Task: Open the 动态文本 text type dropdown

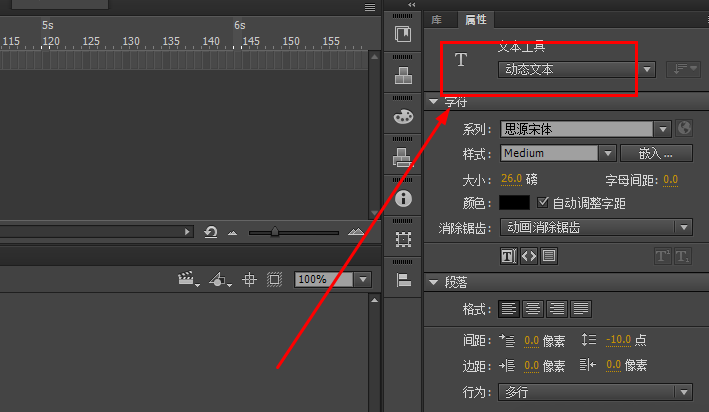Action: coord(577,69)
